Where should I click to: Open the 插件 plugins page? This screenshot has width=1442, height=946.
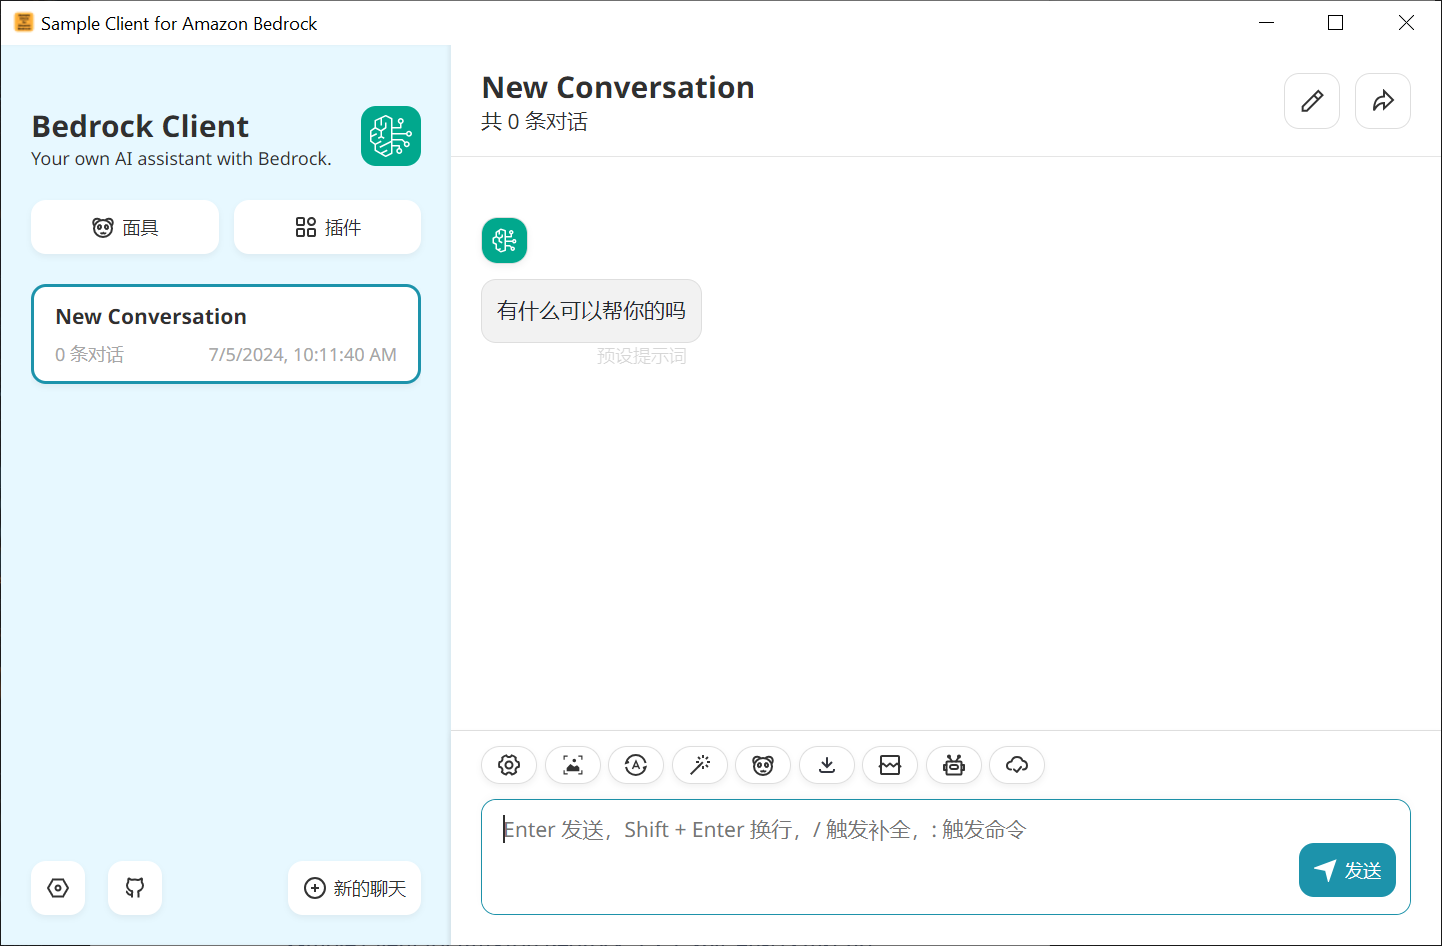pos(328,228)
